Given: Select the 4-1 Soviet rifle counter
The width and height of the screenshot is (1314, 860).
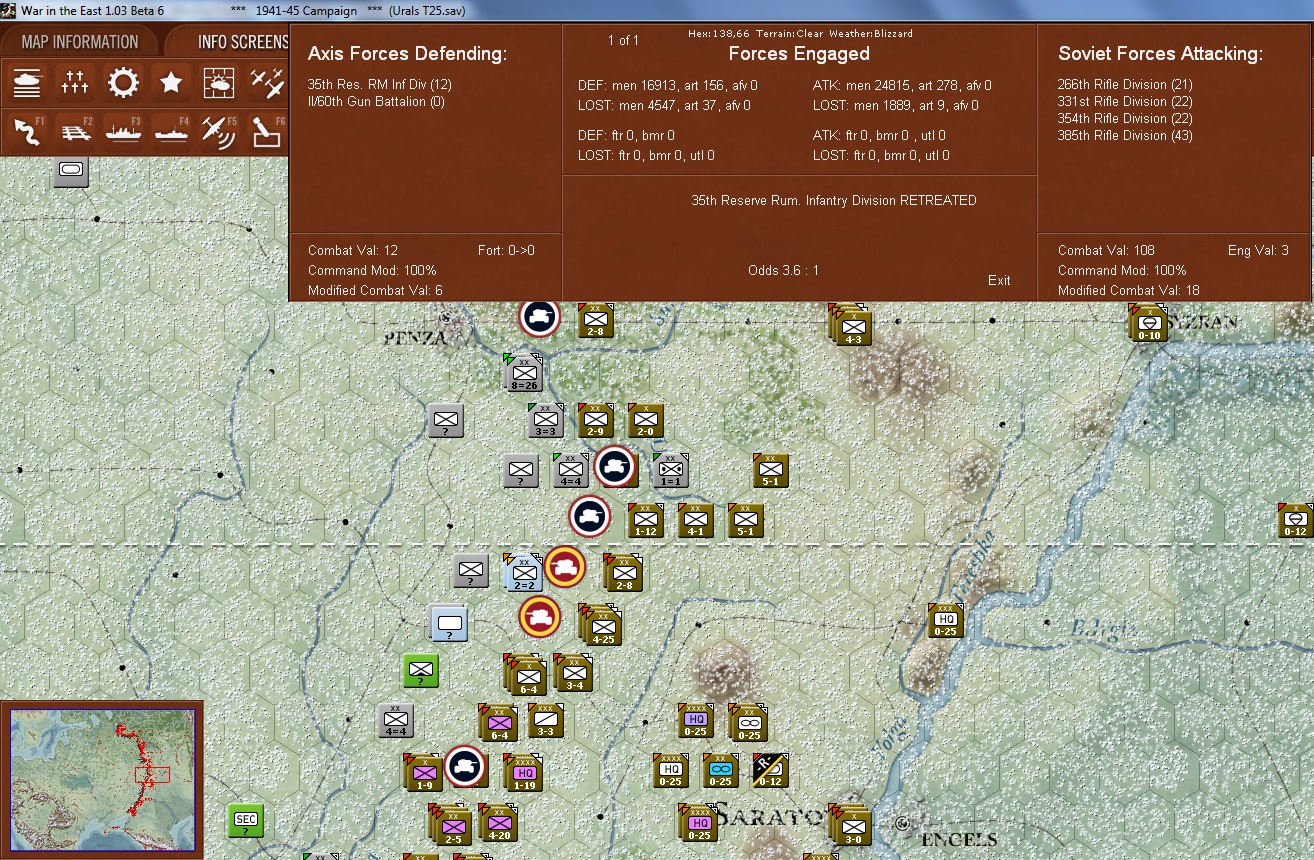Looking at the screenshot, I should pyautogui.click(x=696, y=520).
